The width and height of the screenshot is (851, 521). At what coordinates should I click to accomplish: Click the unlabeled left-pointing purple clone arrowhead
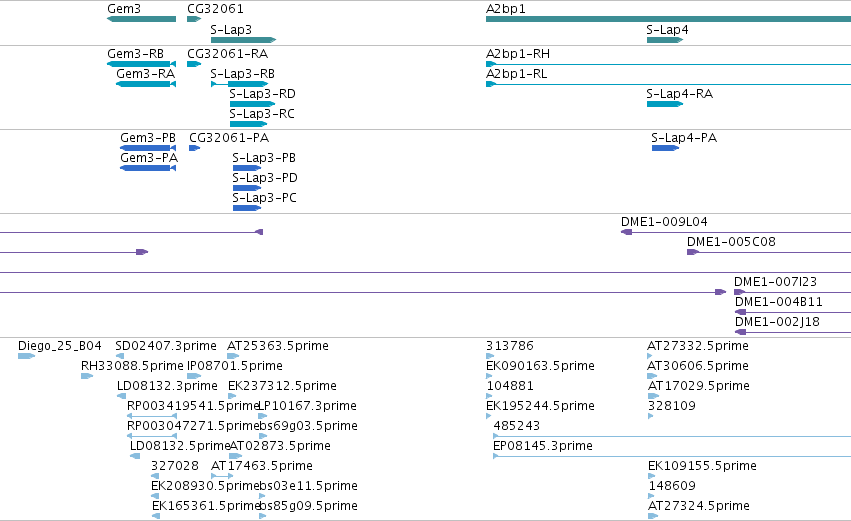(x=259, y=232)
